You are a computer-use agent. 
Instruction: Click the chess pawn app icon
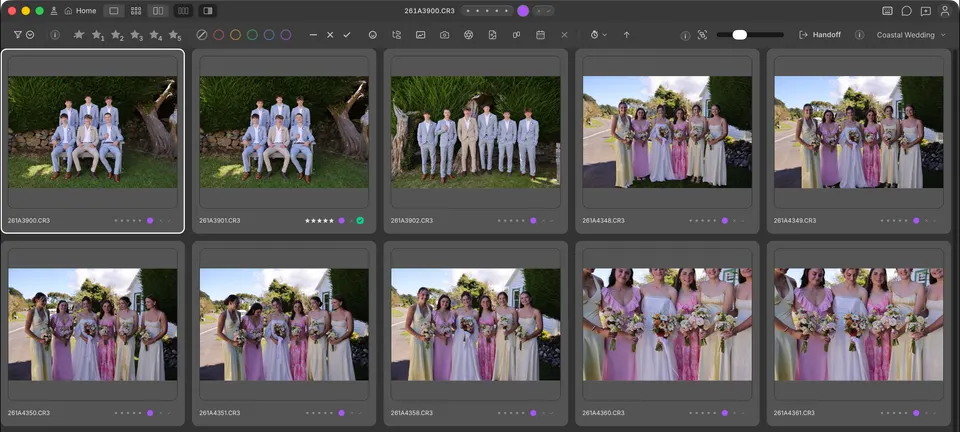(x=54, y=10)
